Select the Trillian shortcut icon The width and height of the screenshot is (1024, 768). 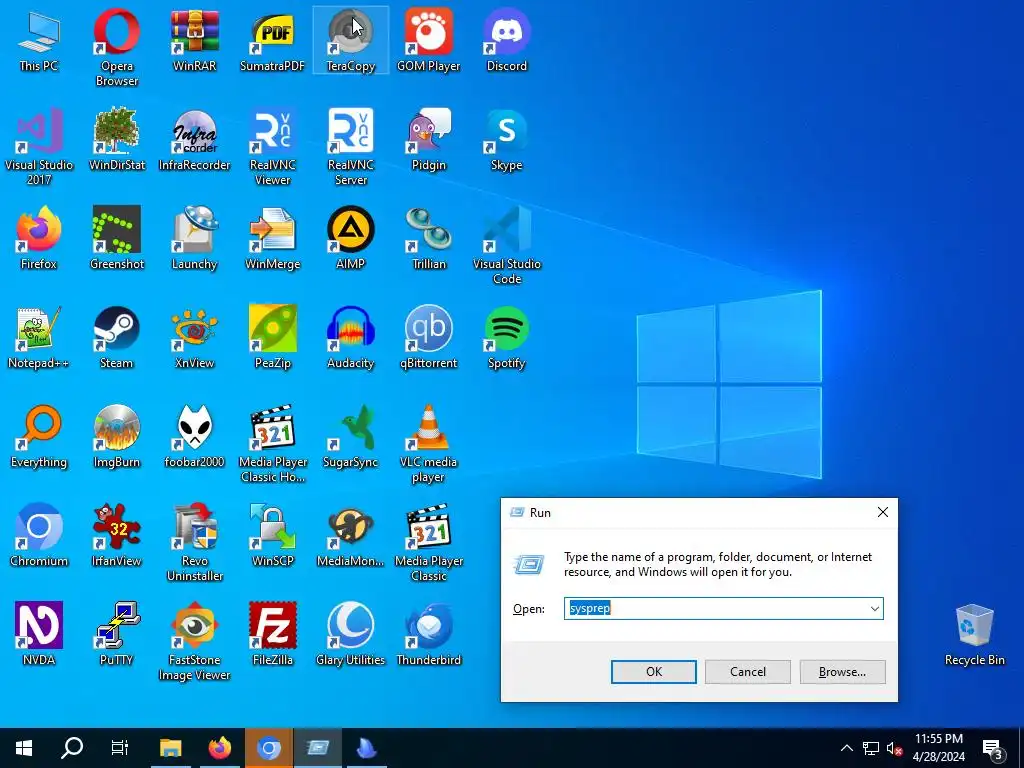pyautogui.click(x=428, y=239)
